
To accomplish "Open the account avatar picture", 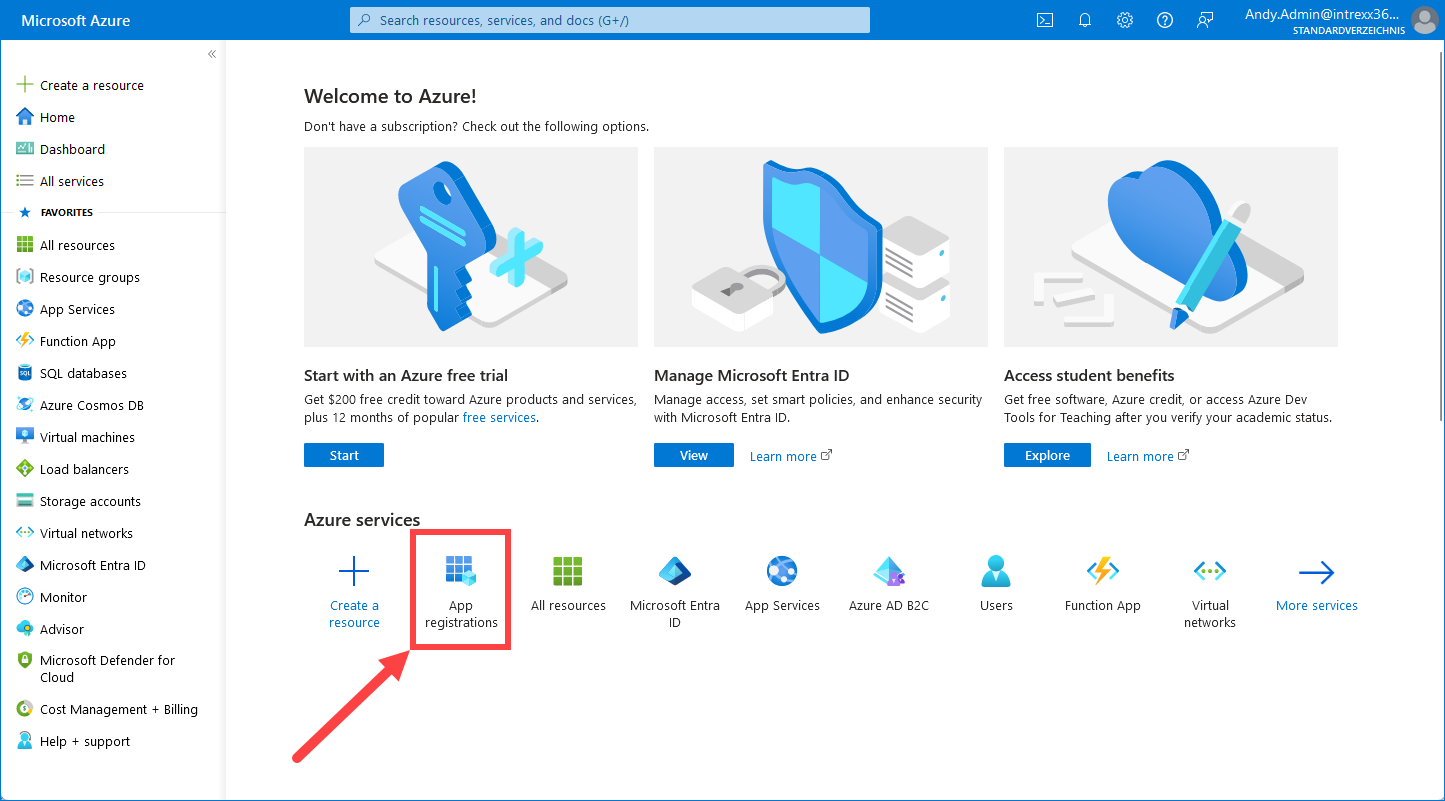I will [x=1425, y=20].
